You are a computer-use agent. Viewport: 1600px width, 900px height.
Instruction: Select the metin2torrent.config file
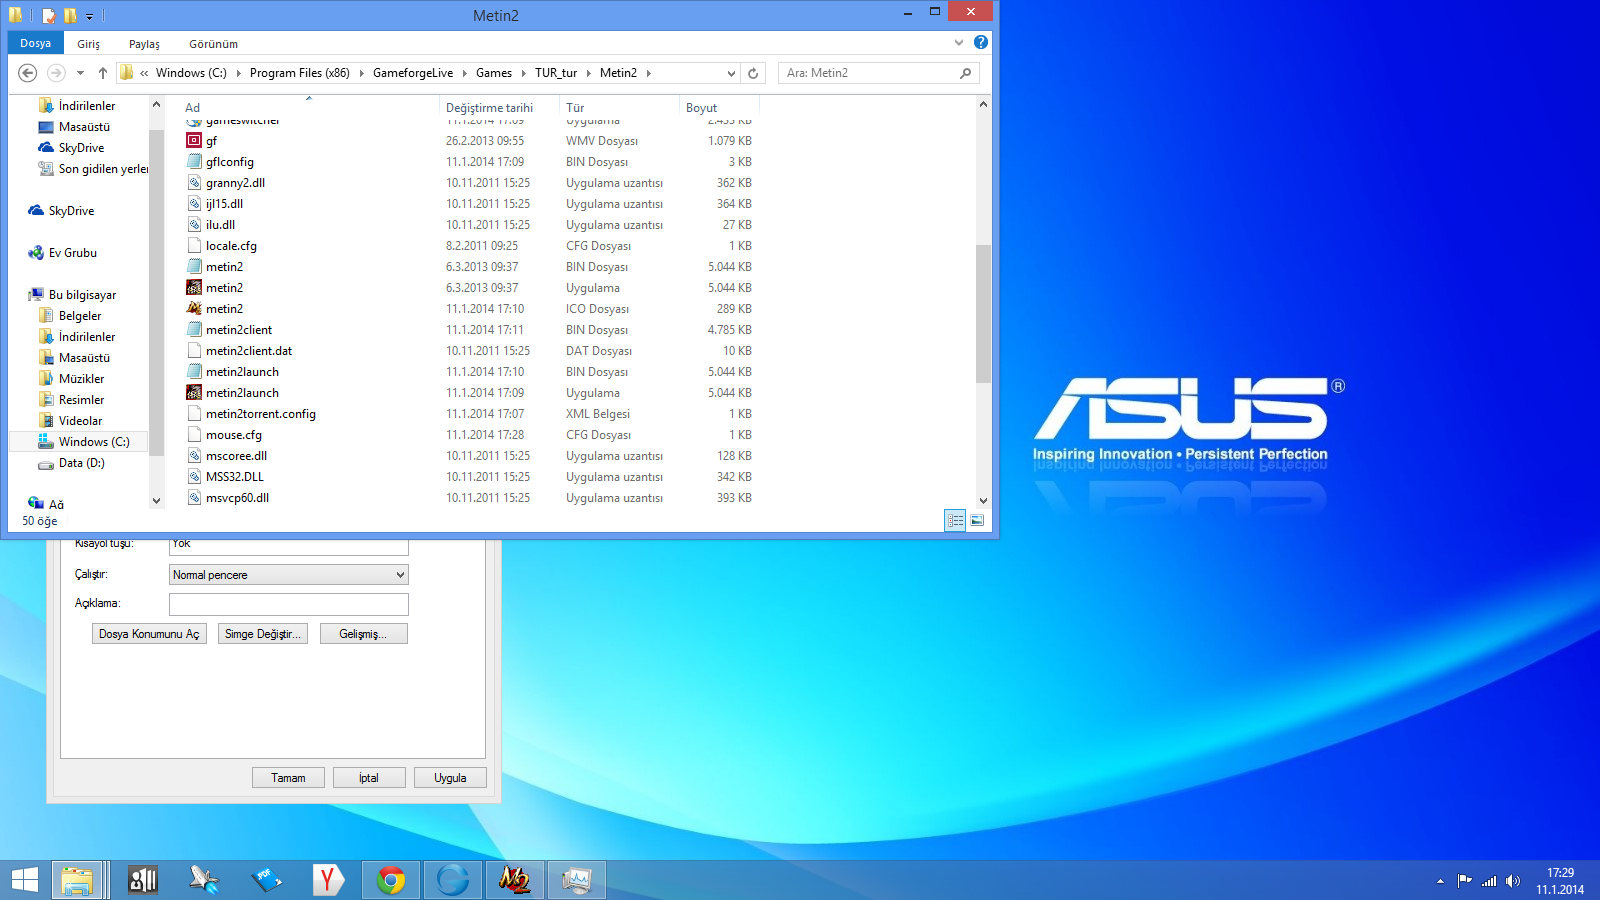(x=260, y=414)
